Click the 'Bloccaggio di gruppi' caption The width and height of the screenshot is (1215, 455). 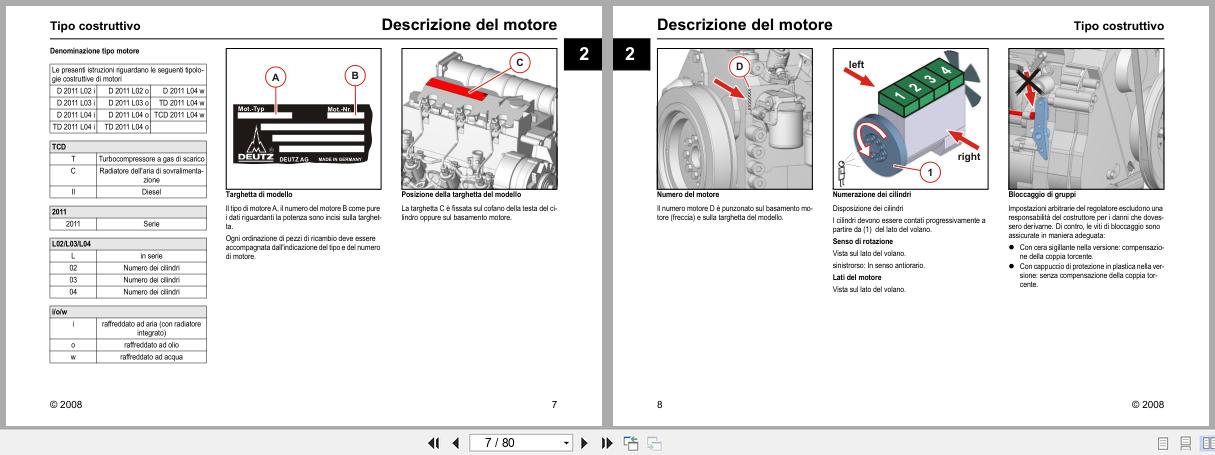[1041, 193]
